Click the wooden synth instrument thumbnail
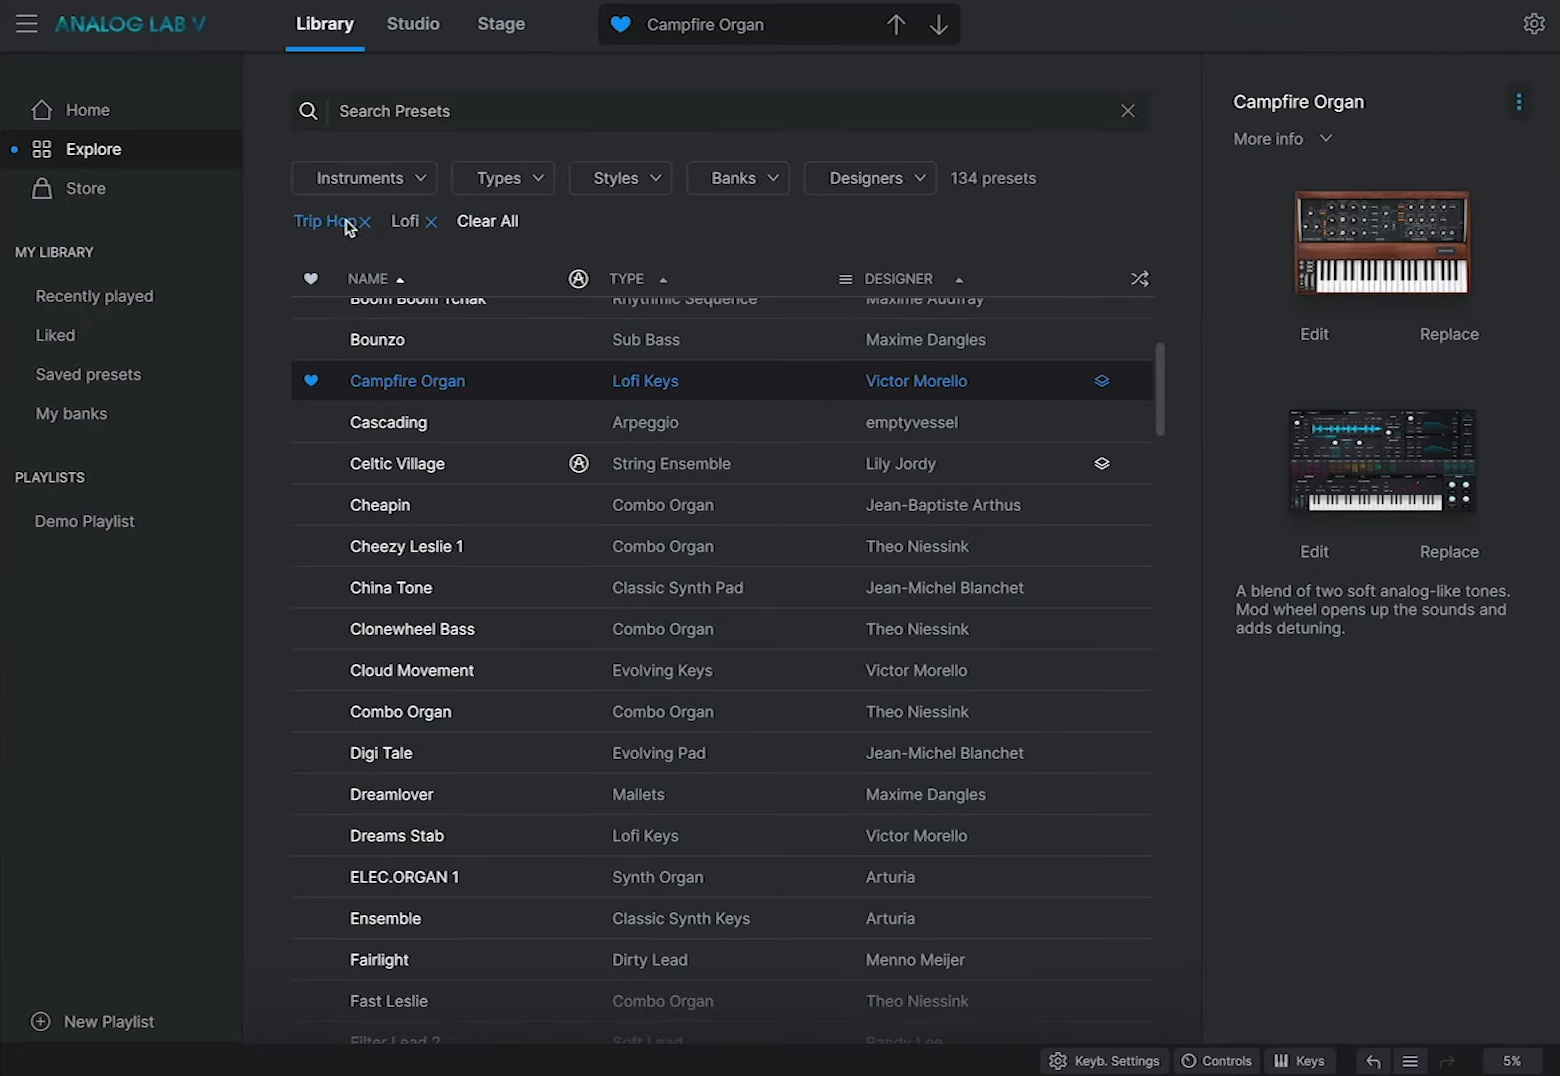This screenshot has height=1076, width=1560. coord(1382,243)
